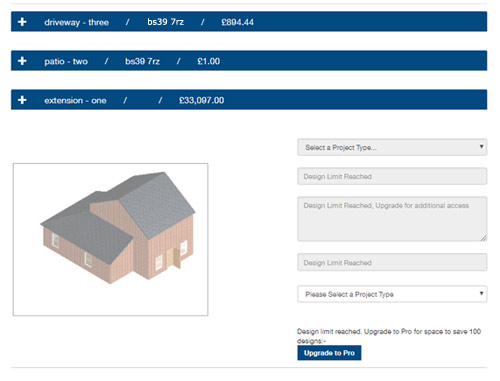Open Please Select a Project Type dropdown
This screenshot has width=500, height=381.
(x=392, y=294)
